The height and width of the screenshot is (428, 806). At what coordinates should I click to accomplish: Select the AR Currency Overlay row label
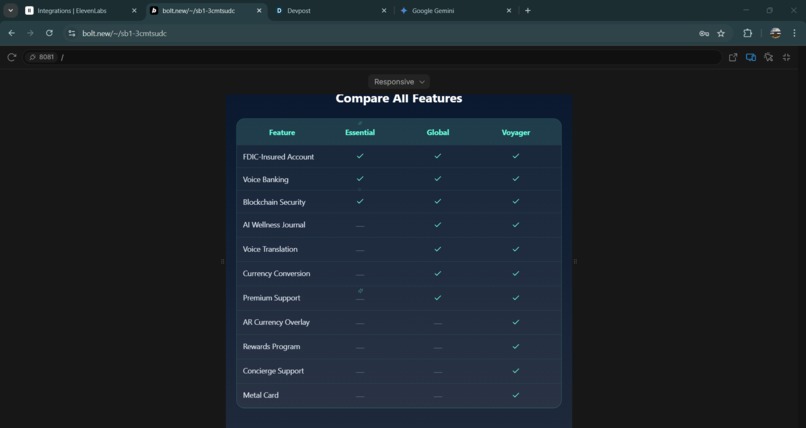tap(276, 322)
